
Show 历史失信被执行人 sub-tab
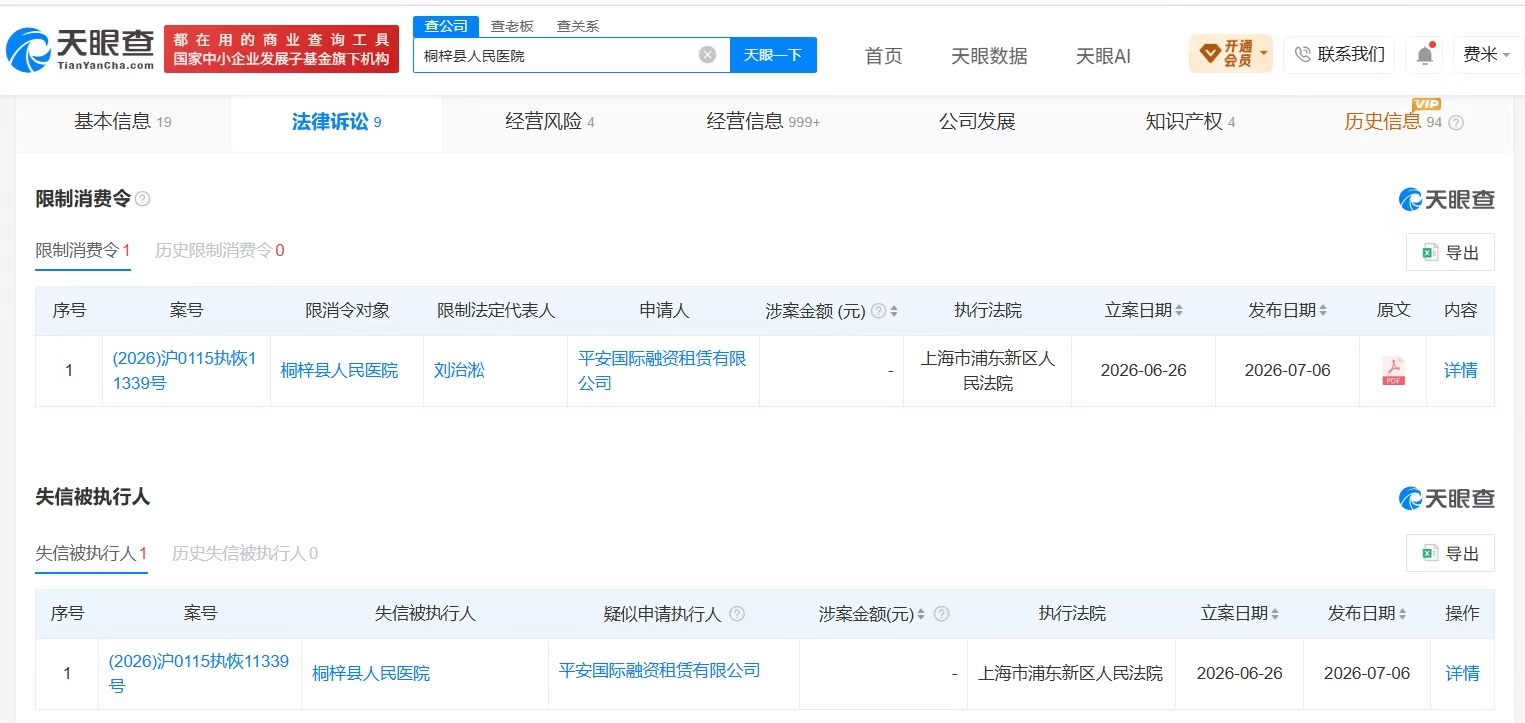click(x=245, y=553)
